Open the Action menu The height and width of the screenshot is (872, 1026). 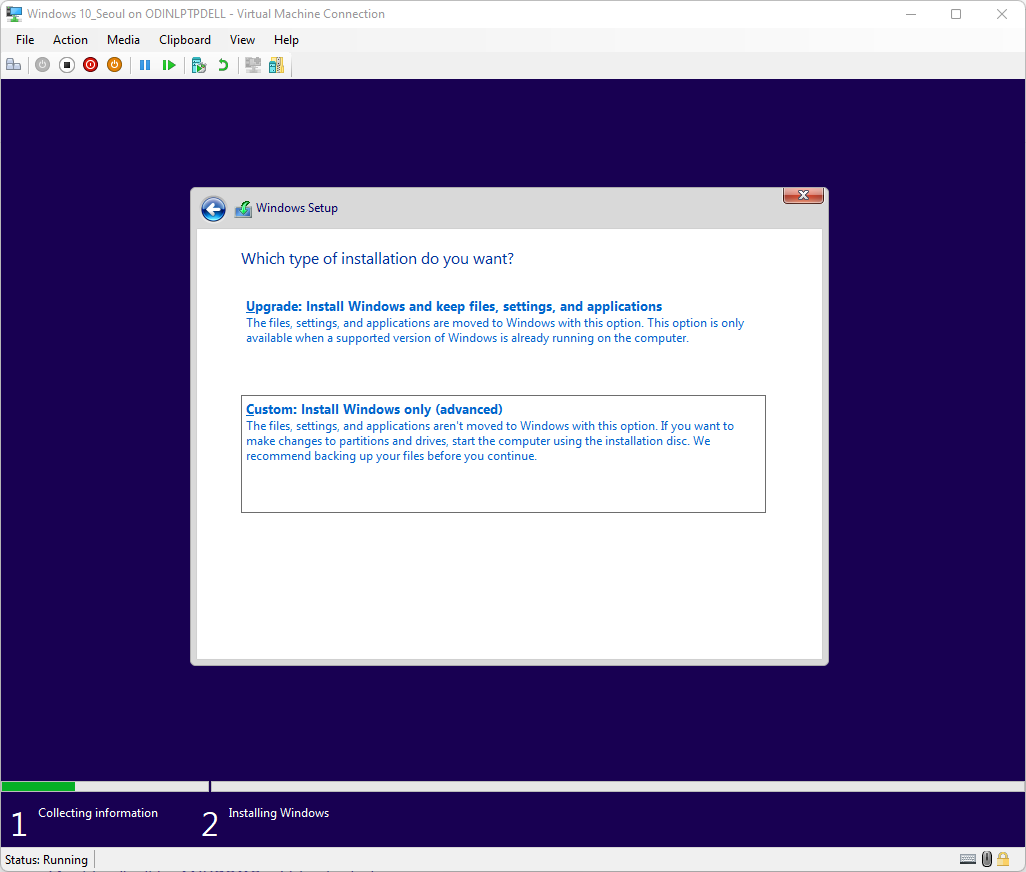(70, 40)
